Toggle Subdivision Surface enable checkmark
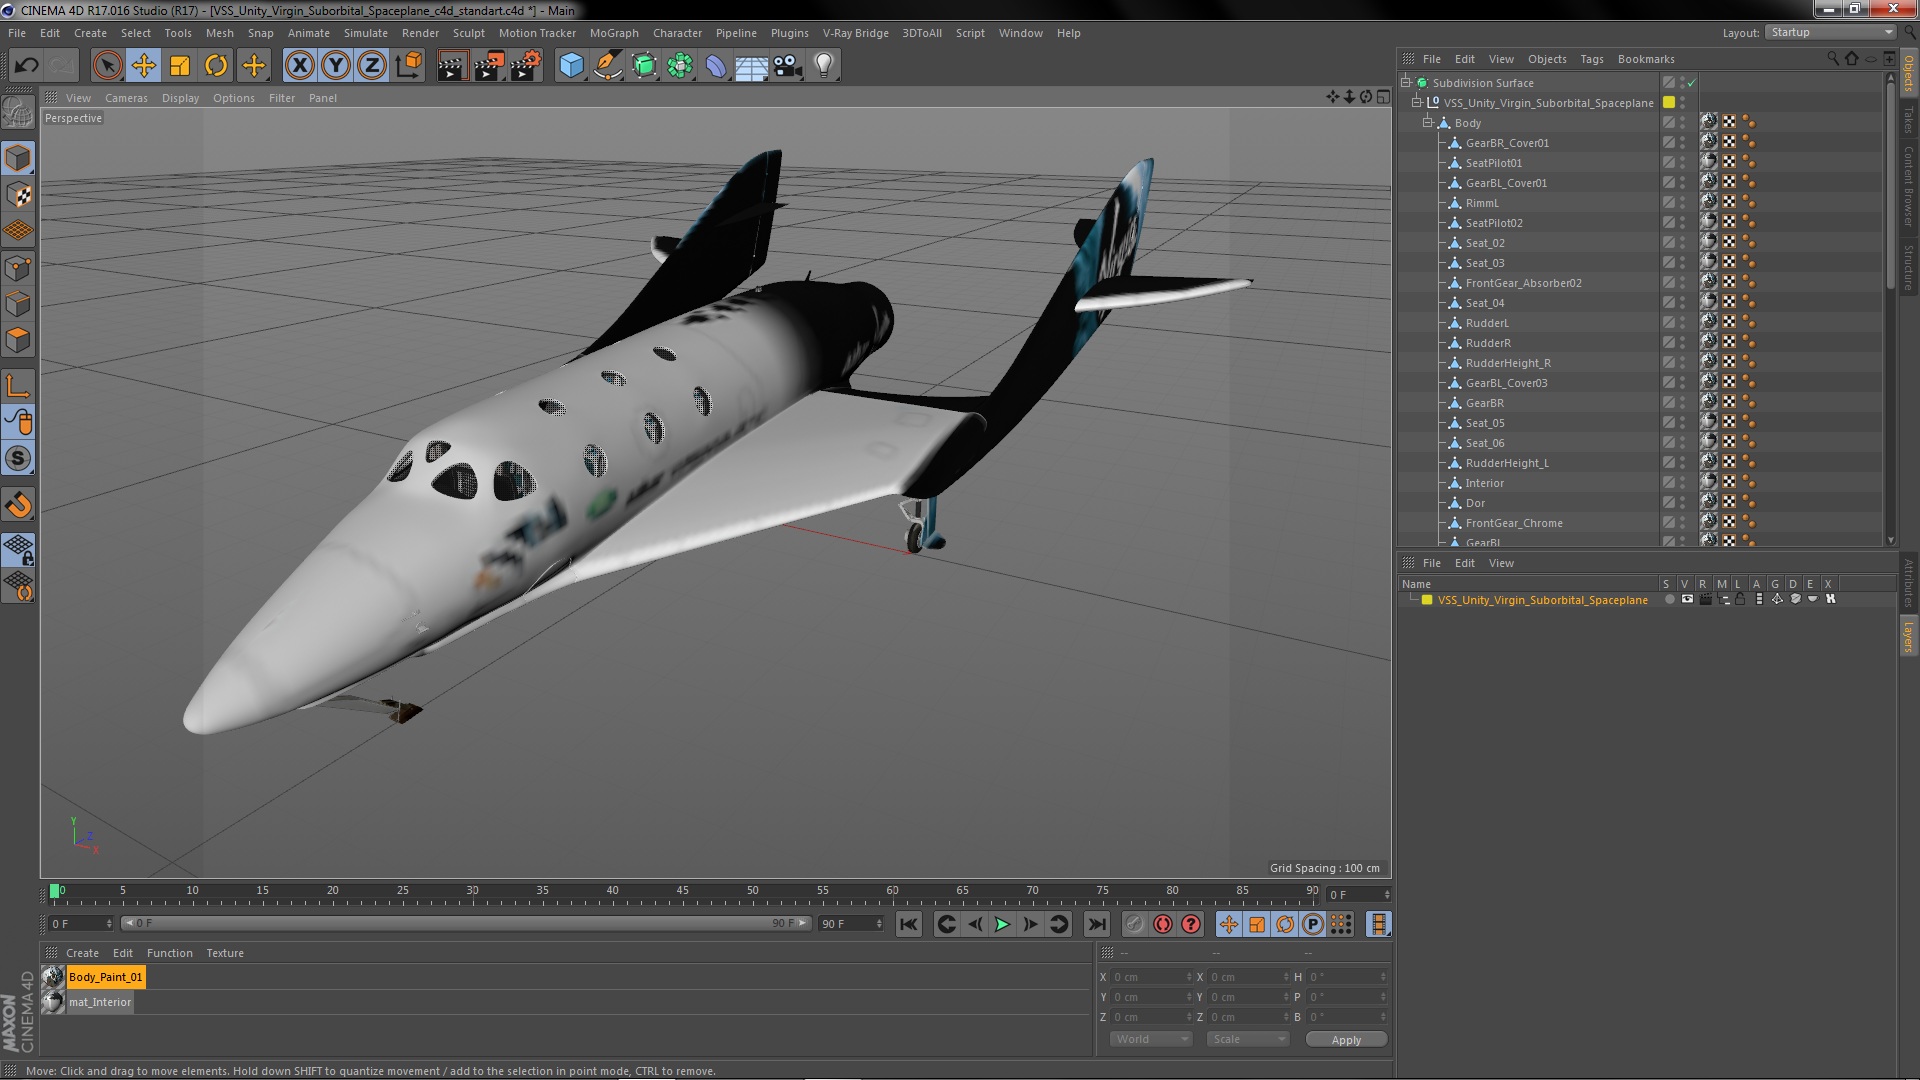The width and height of the screenshot is (1920, 1080). coord(1691,83)
